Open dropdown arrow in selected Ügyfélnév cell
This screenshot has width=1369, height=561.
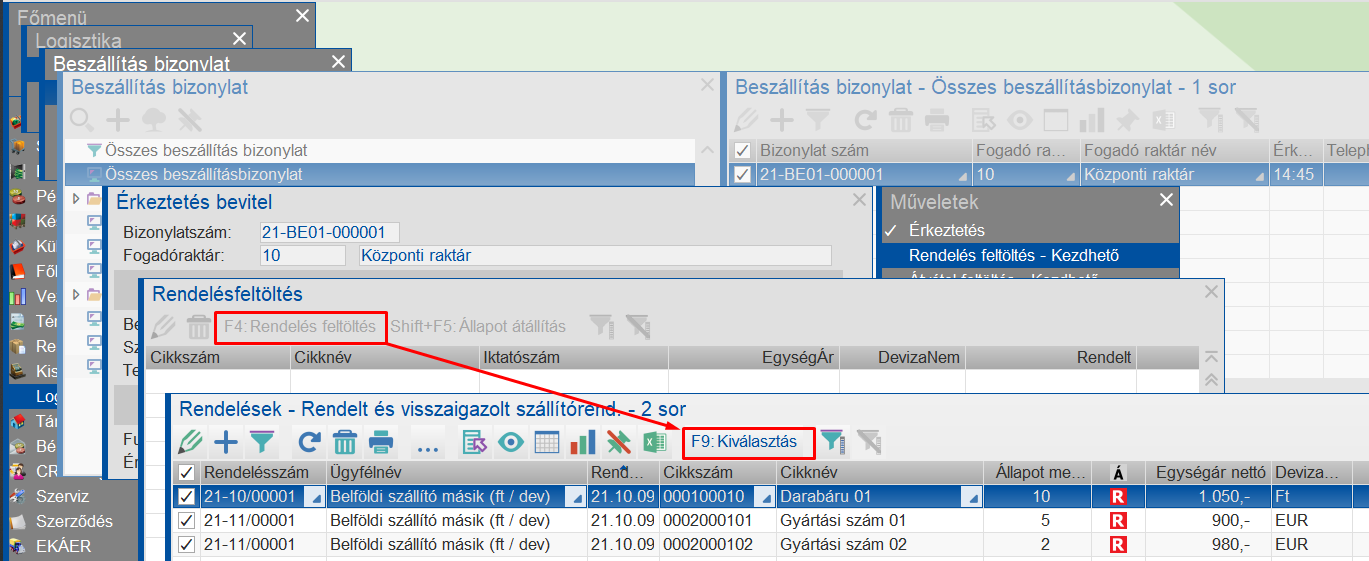pyautogui.click(x=577, y=497)
